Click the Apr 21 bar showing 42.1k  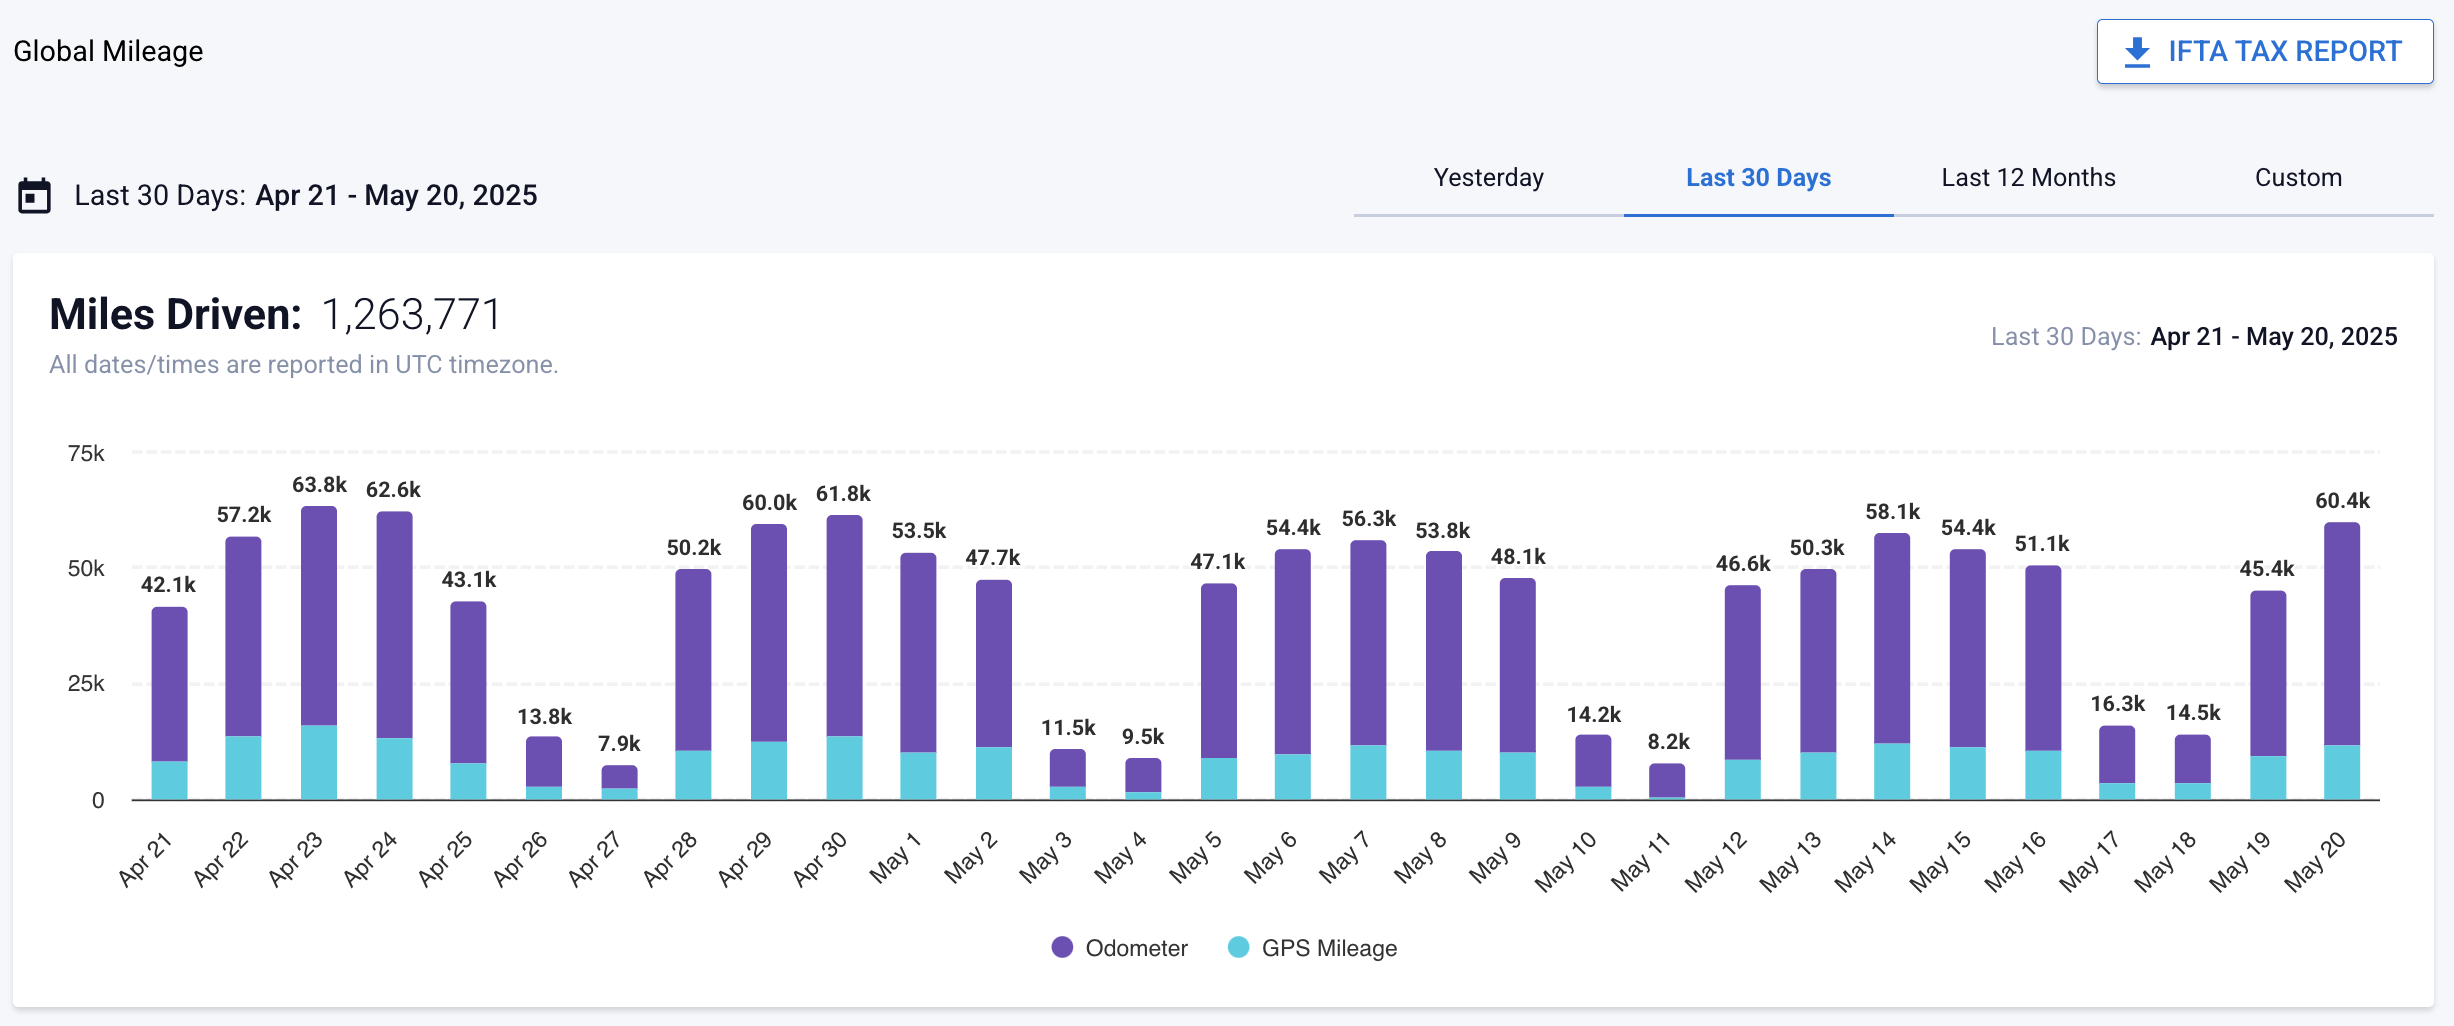tap(169, 700)
